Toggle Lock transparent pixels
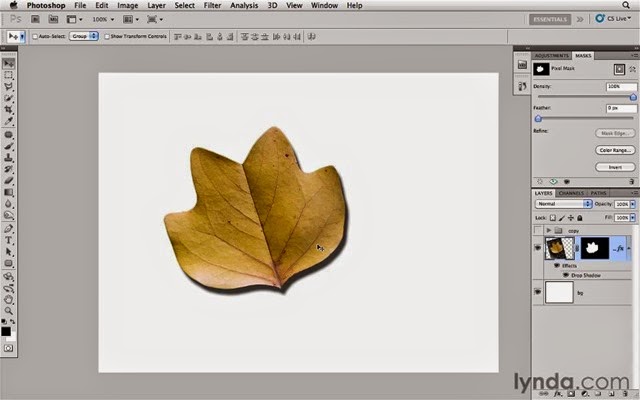This screenshot has height=400, width=640. [552, 218]
